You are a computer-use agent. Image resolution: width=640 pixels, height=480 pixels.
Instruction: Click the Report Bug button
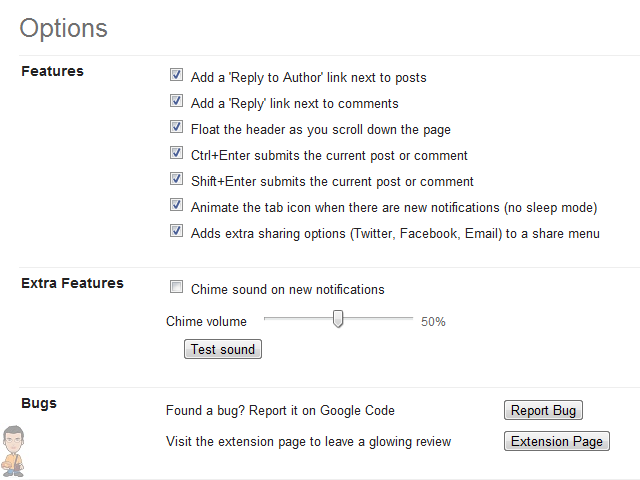click(x=543, y=410)
